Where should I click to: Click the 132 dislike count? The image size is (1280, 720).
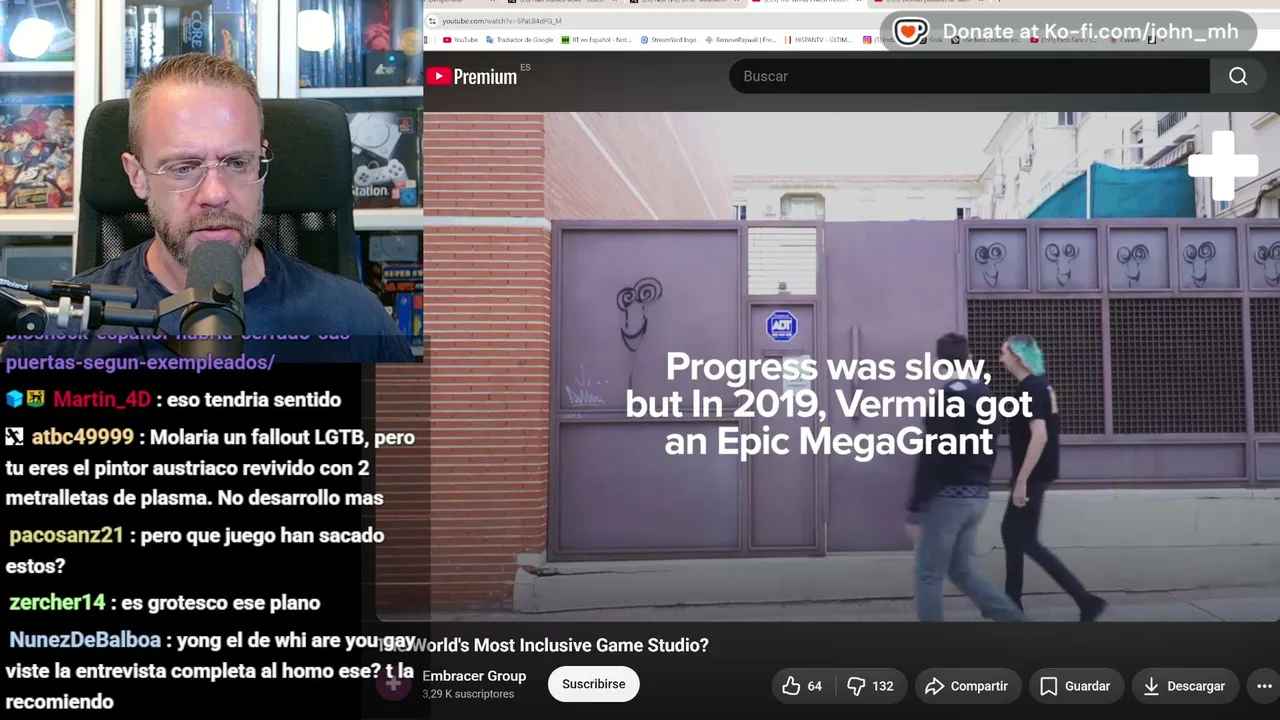pyautogui.click(x=883, y=686)
